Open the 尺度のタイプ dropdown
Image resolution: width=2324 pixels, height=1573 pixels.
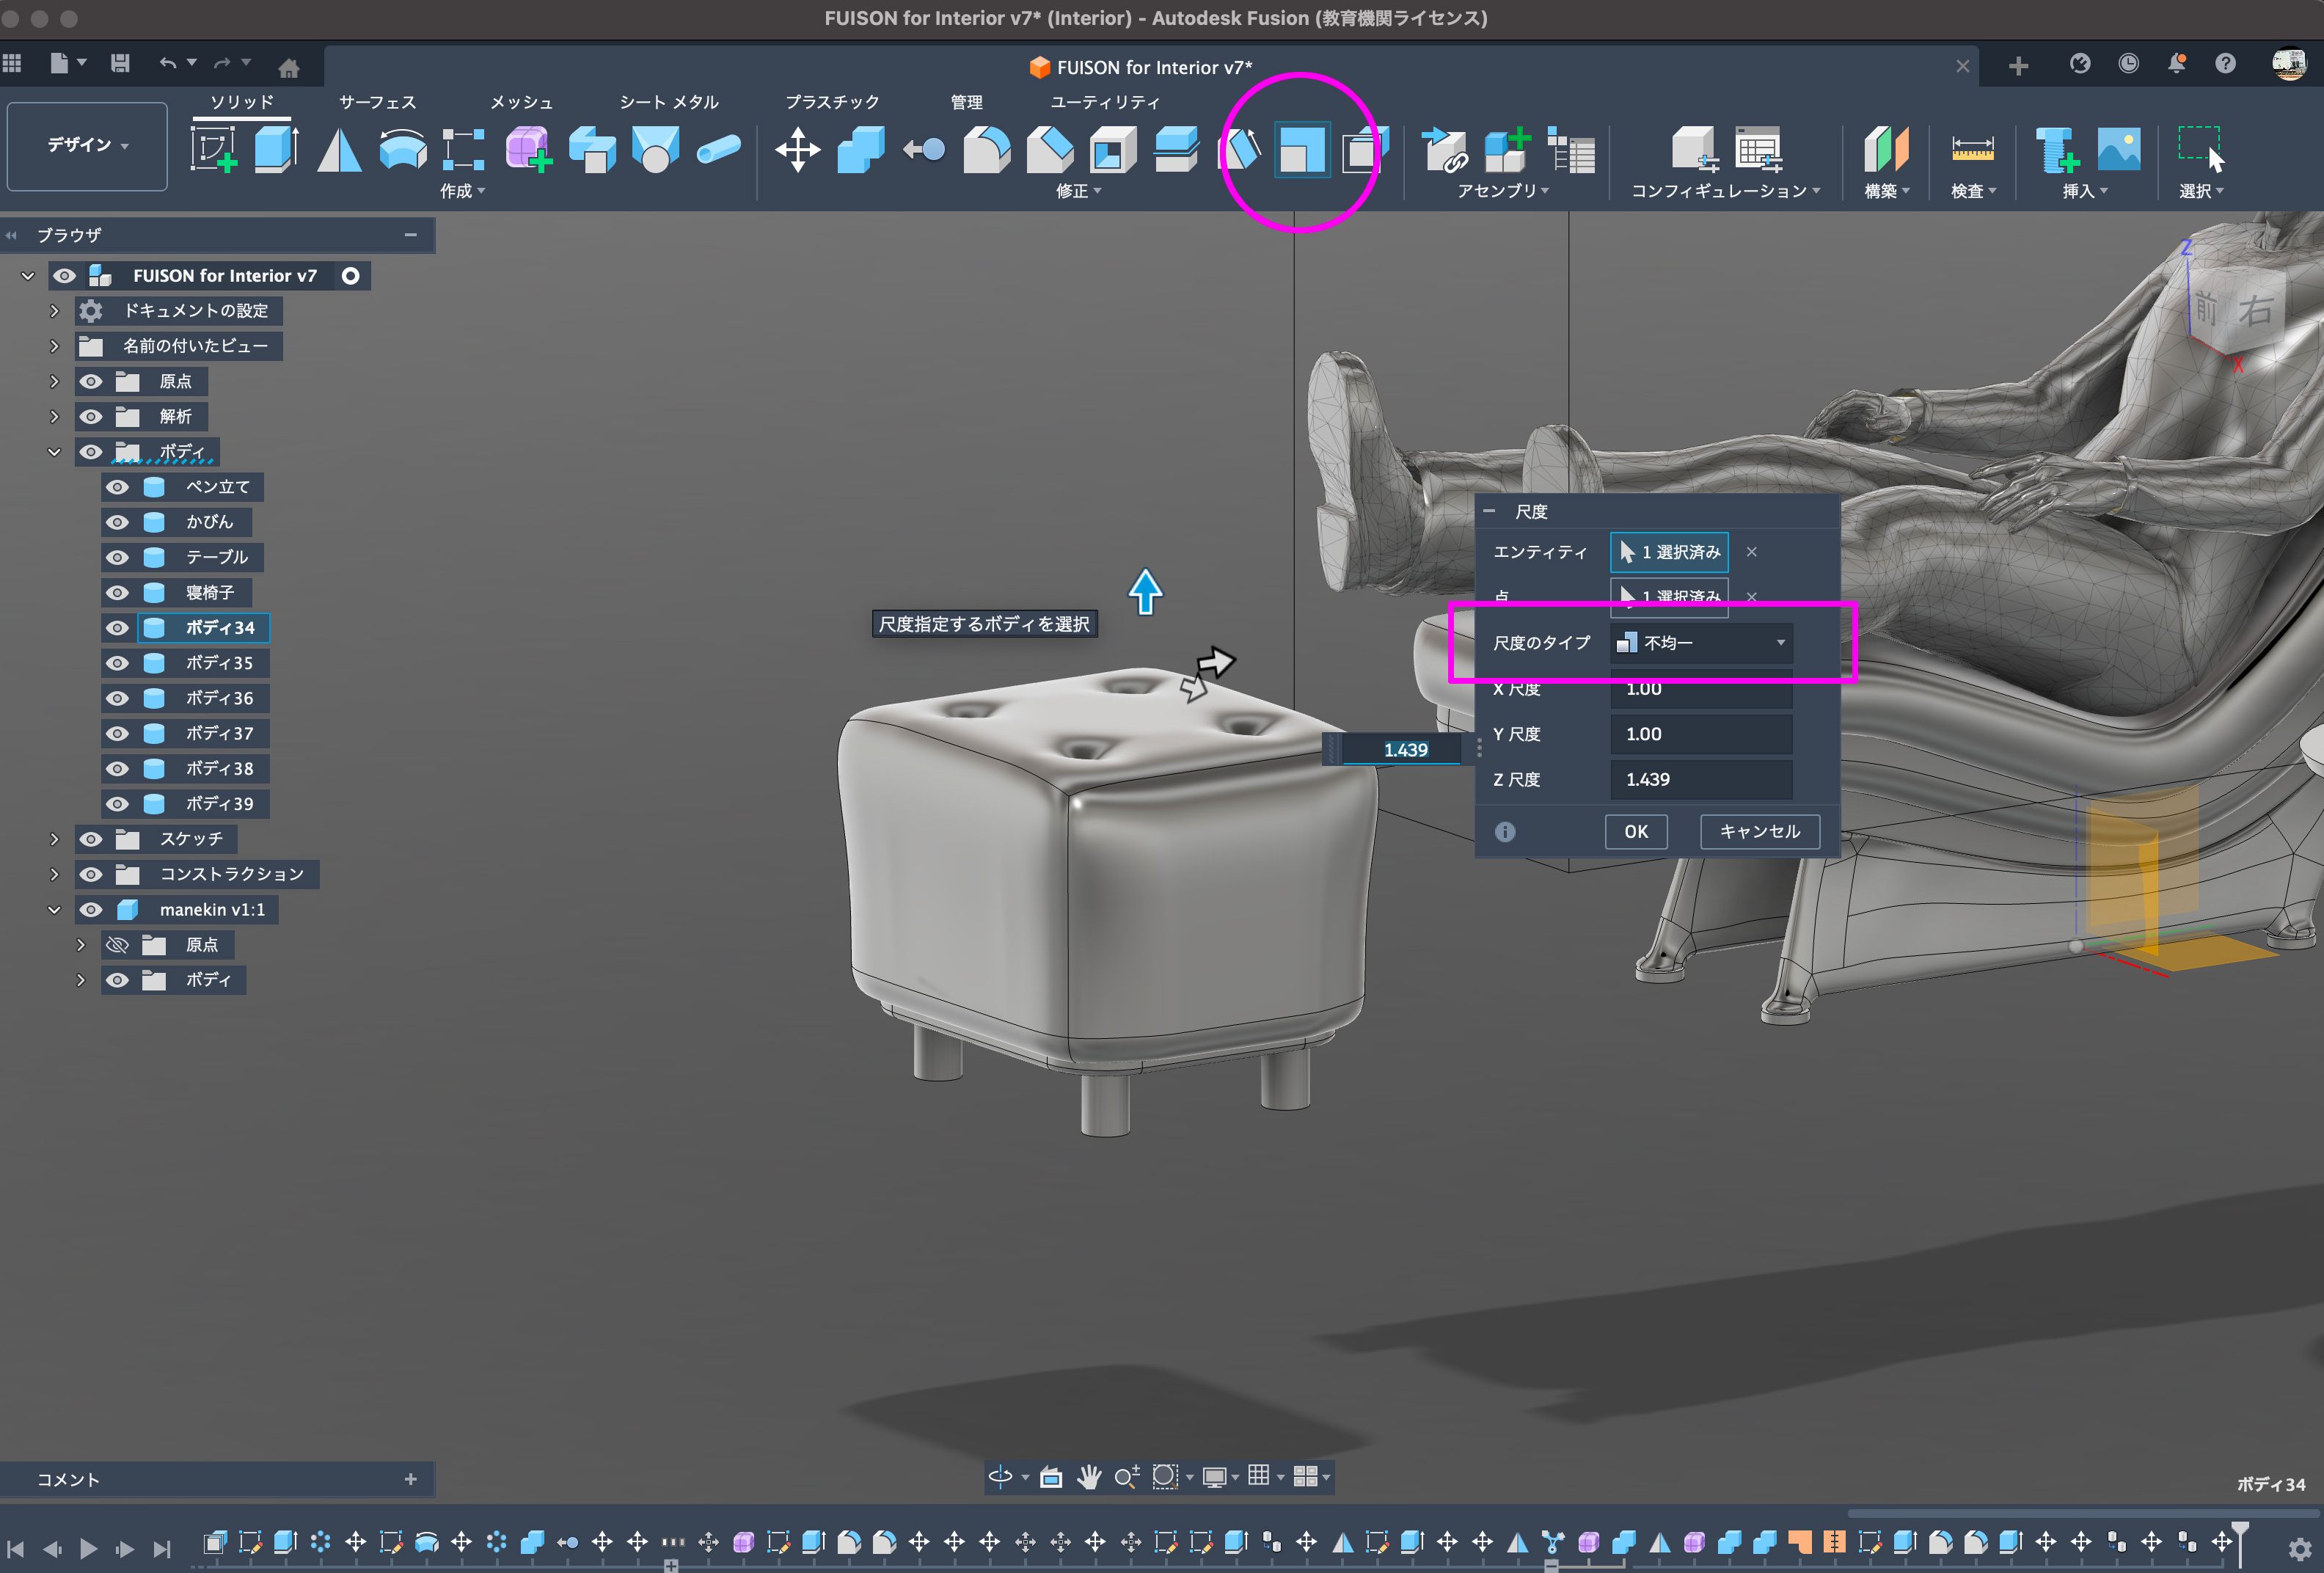pyautogui.click(x=1701, y=643)
